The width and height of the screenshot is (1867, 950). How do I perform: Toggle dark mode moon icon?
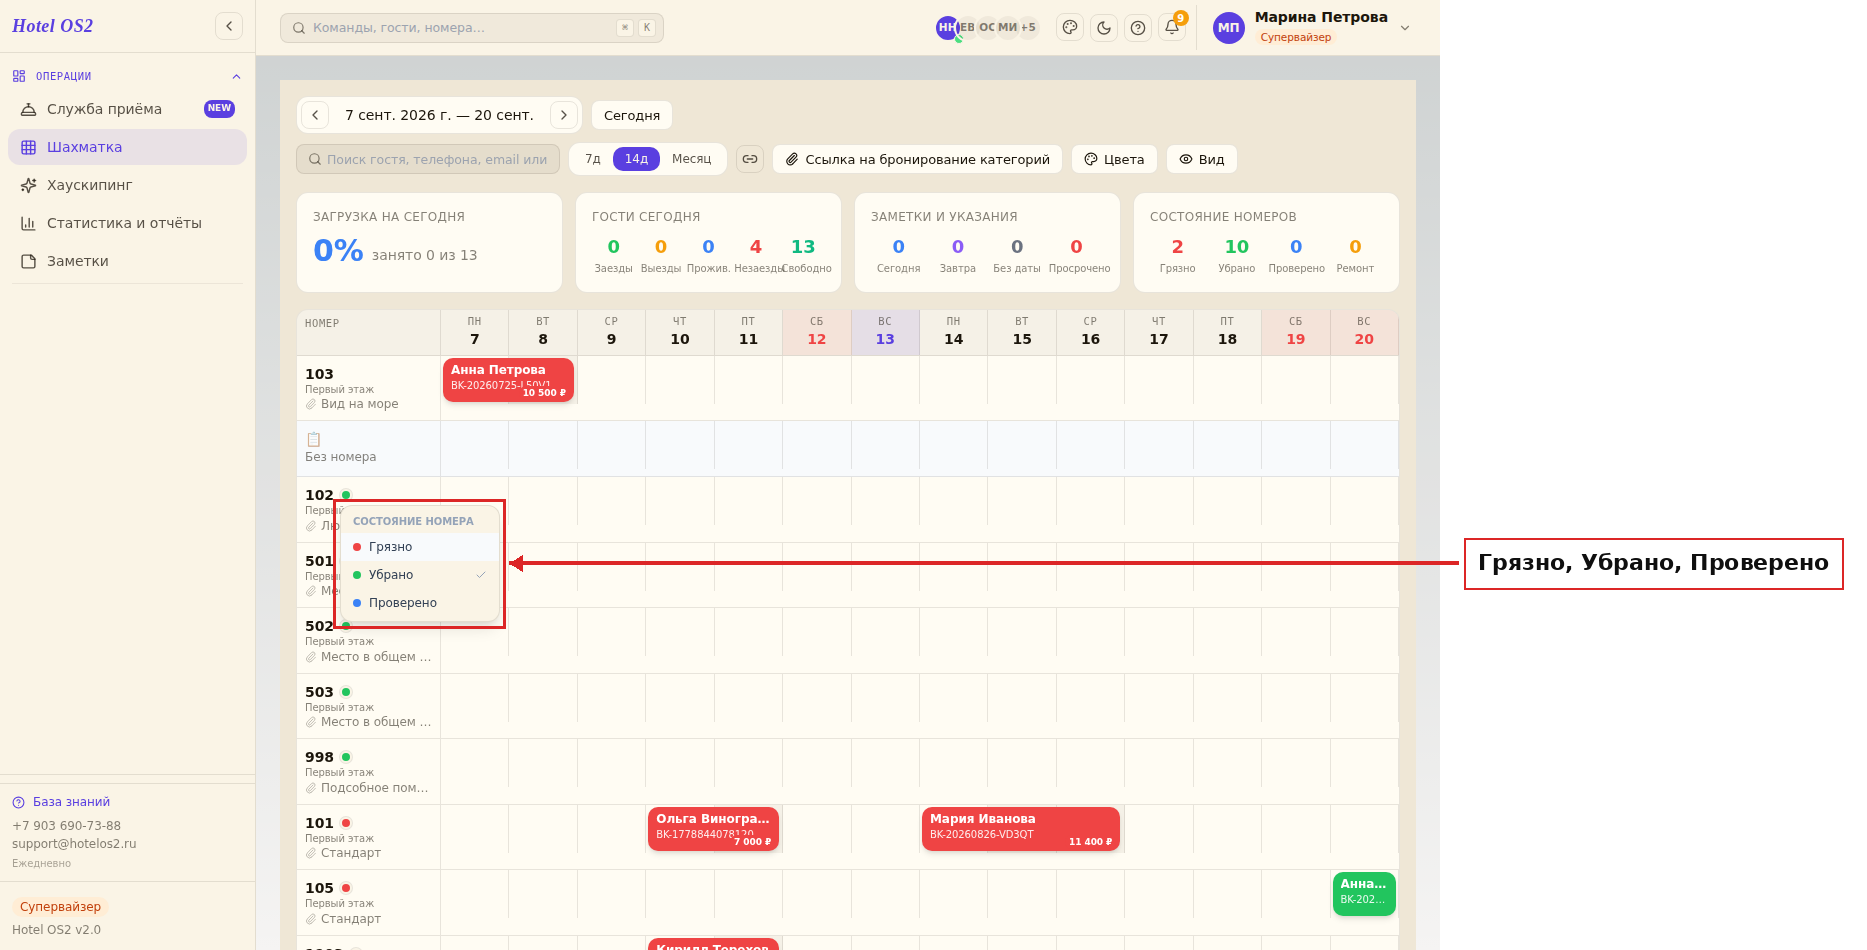tap(1104, 28)
